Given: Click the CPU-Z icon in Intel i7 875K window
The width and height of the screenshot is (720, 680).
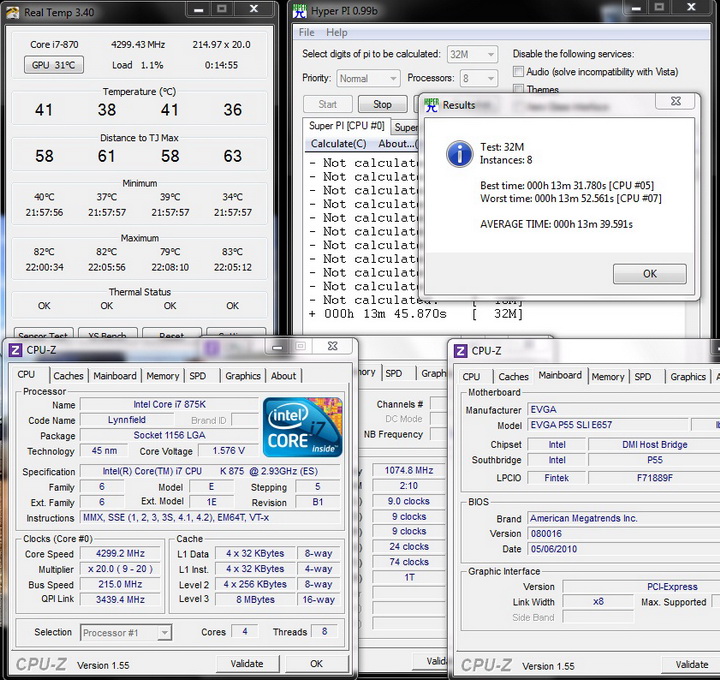Looking at the screenshot, I should (x=15, y=350).
